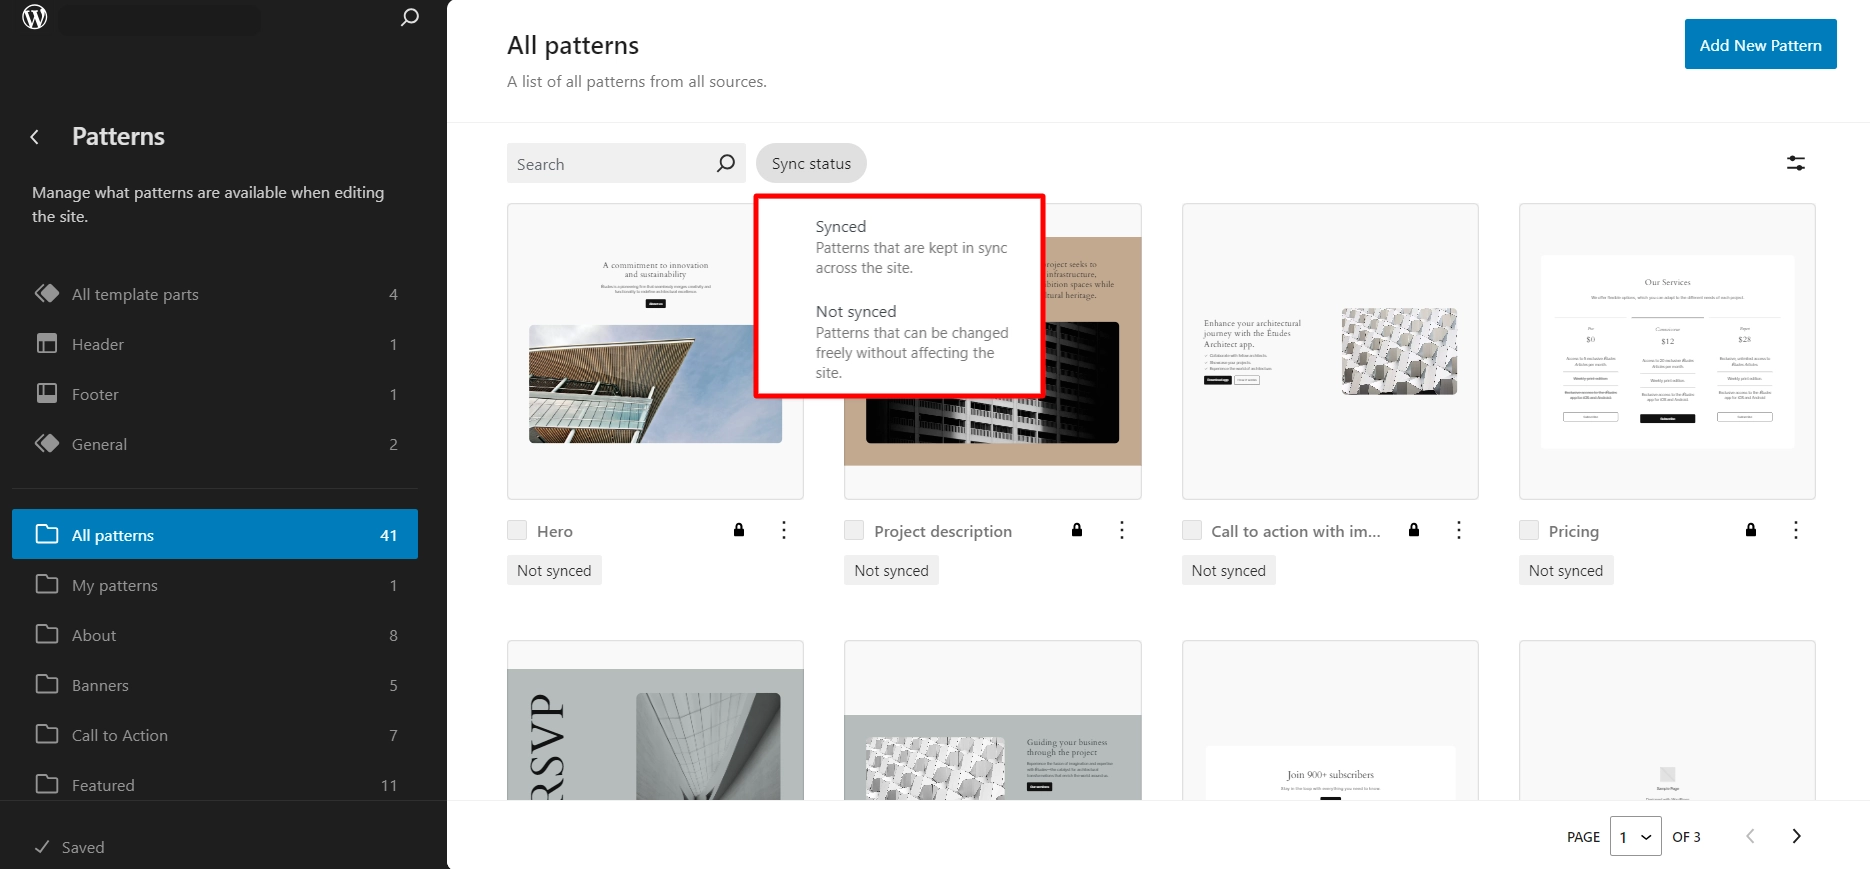Toggle the Sync status filter dropdown
The width and height of the screenshot is (1870, 869).
coord(811,163)
